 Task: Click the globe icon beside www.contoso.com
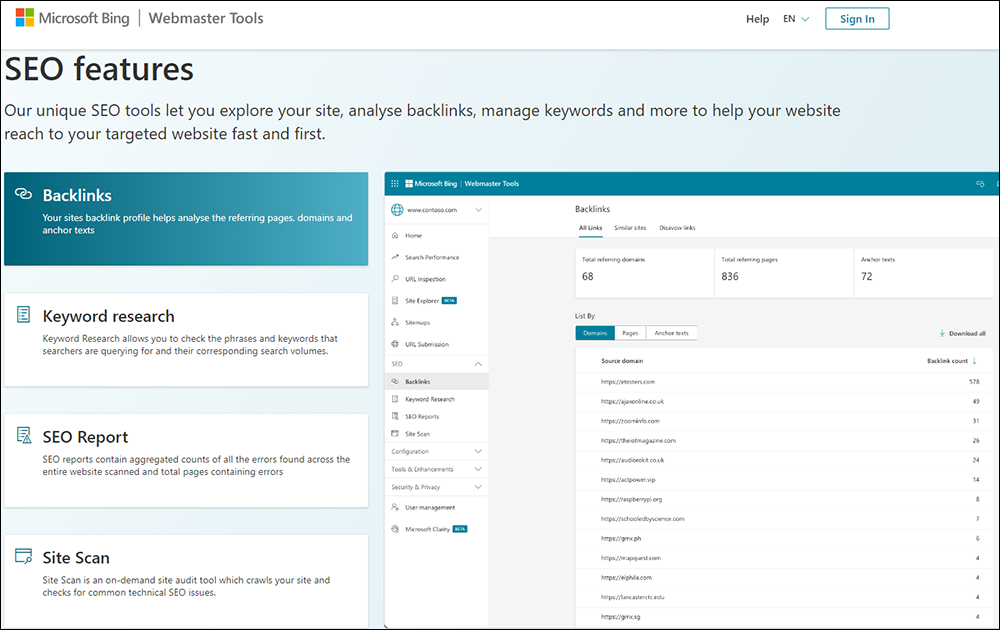(x=397, y=210)
